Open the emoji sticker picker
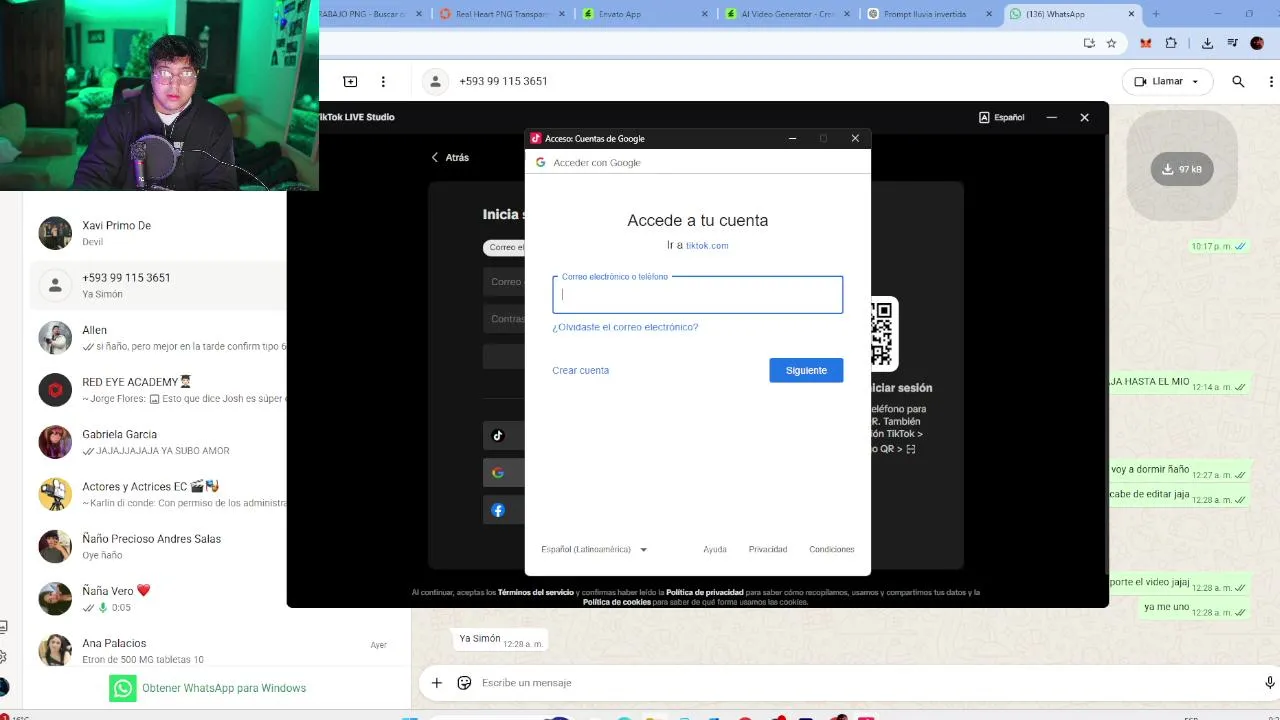Image resolution: width=1280 pixels, height=720 pixels. tap(464, 683)
